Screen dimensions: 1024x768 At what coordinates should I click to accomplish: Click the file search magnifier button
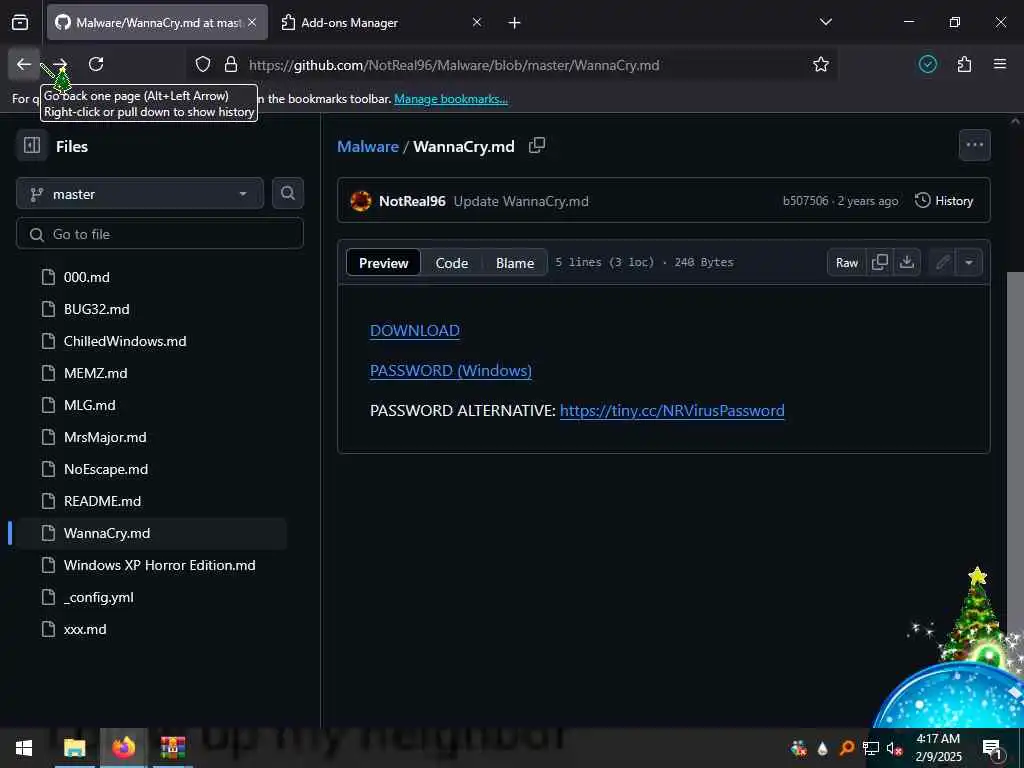click(287, 193)
